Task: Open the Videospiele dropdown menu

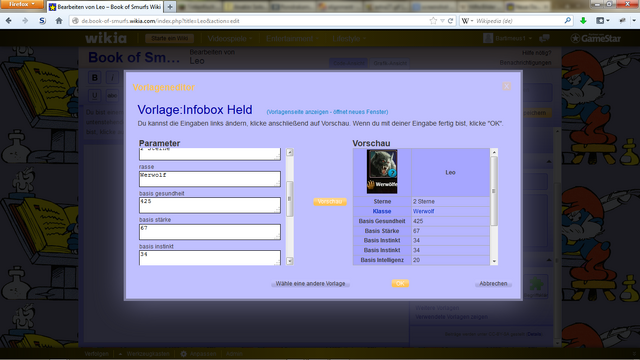Action: [x=230, y=39]
